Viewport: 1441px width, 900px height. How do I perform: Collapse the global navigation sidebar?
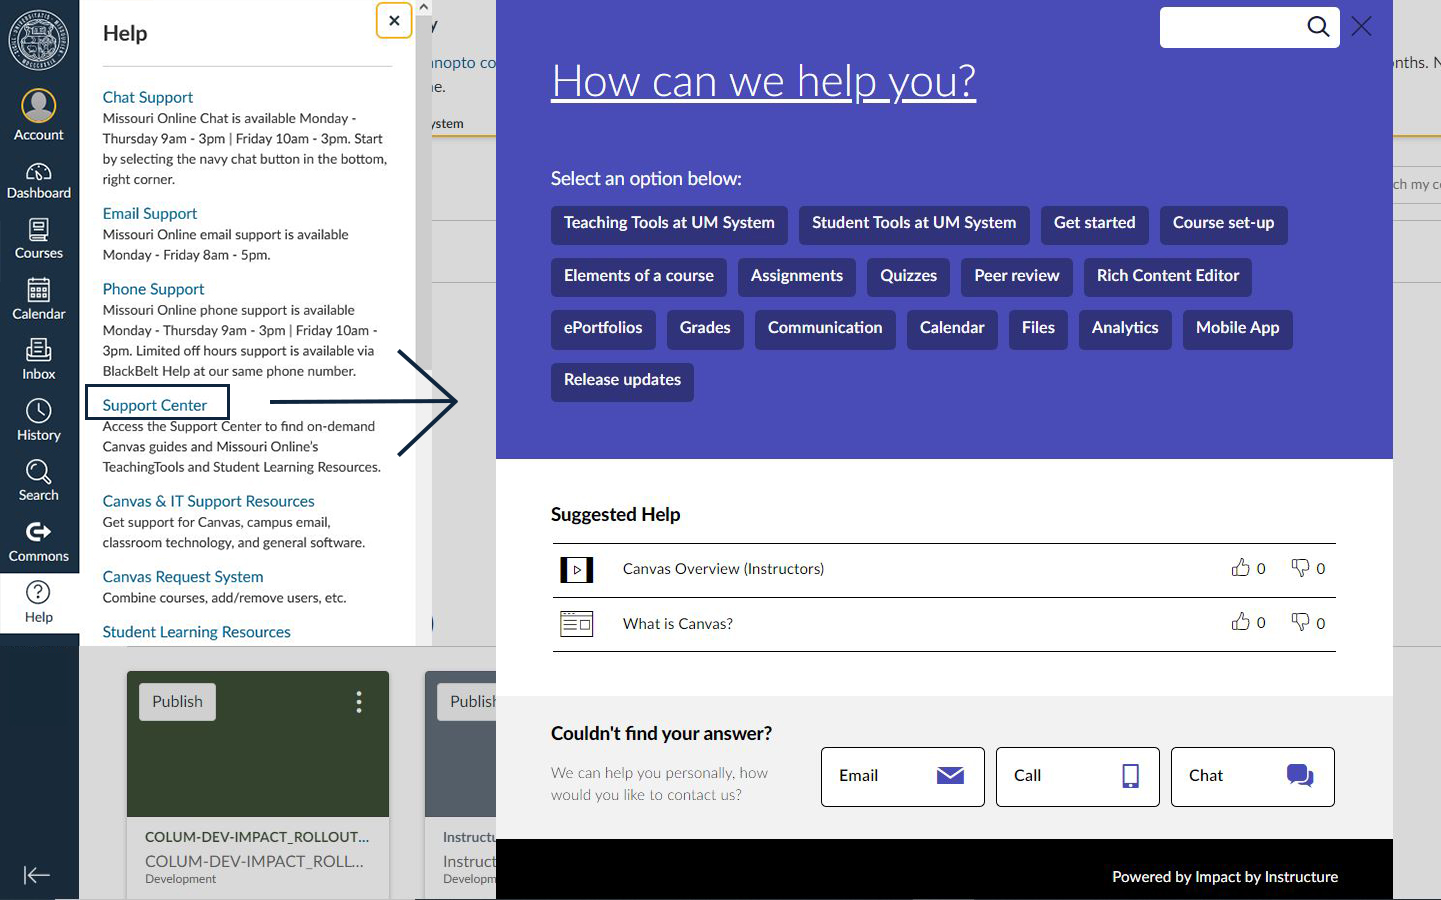pos(37,875)
